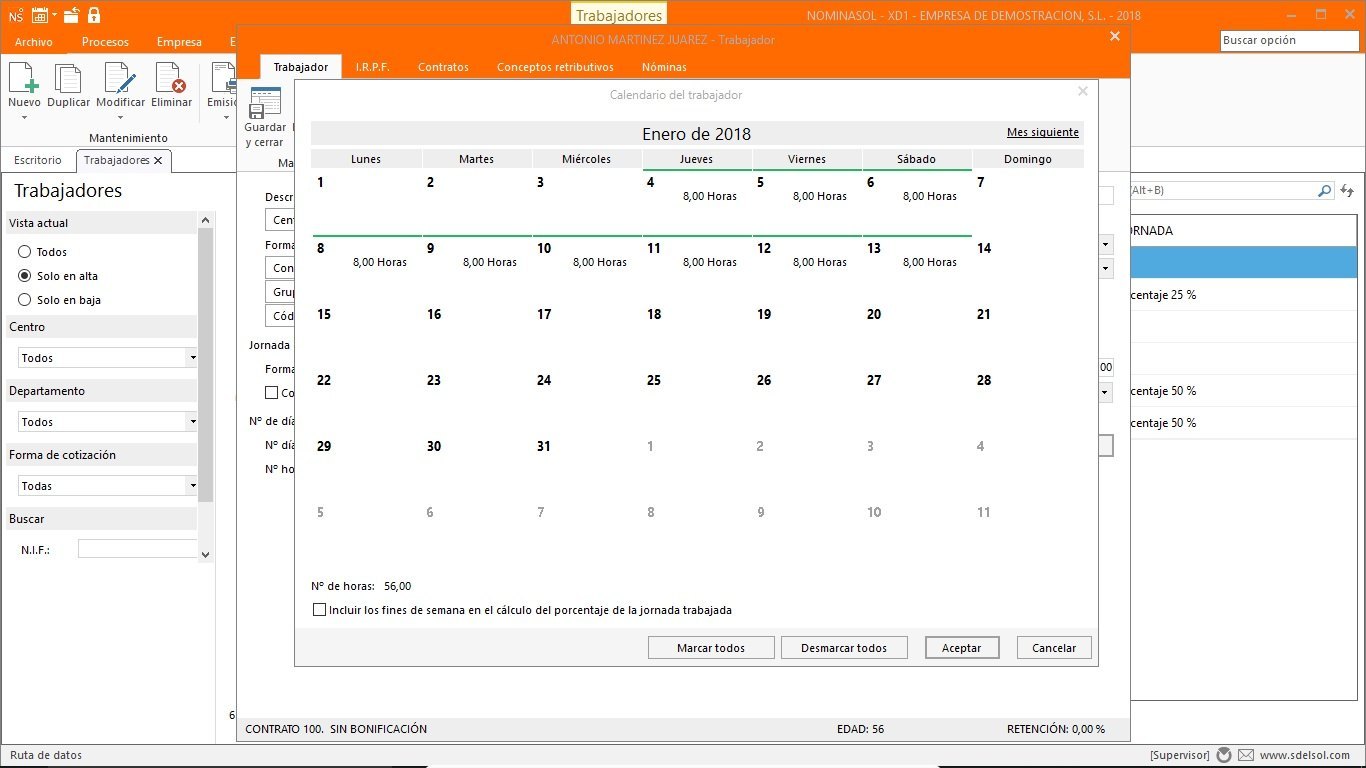1366x768 pixels.
Task: Expand the Nuevo dropdown arrow
Action: point(24,118)
